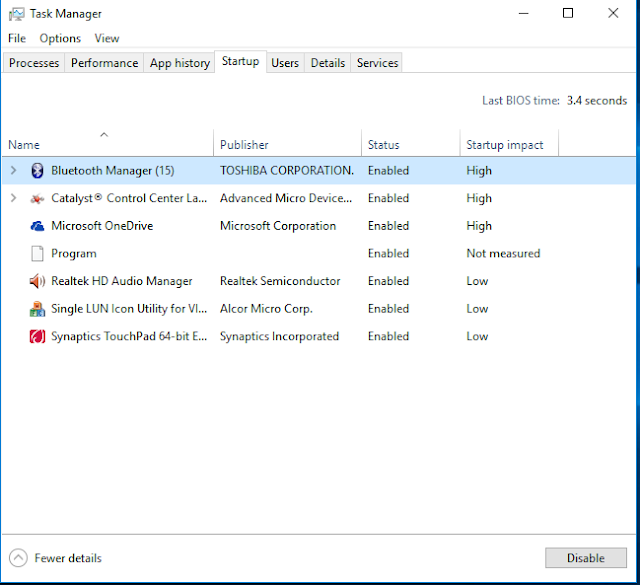The height and width of the screenshot is (585, 640).
Task: Click the Microsoft OneDrive cloud icon
Action: [x=37, y=226]
